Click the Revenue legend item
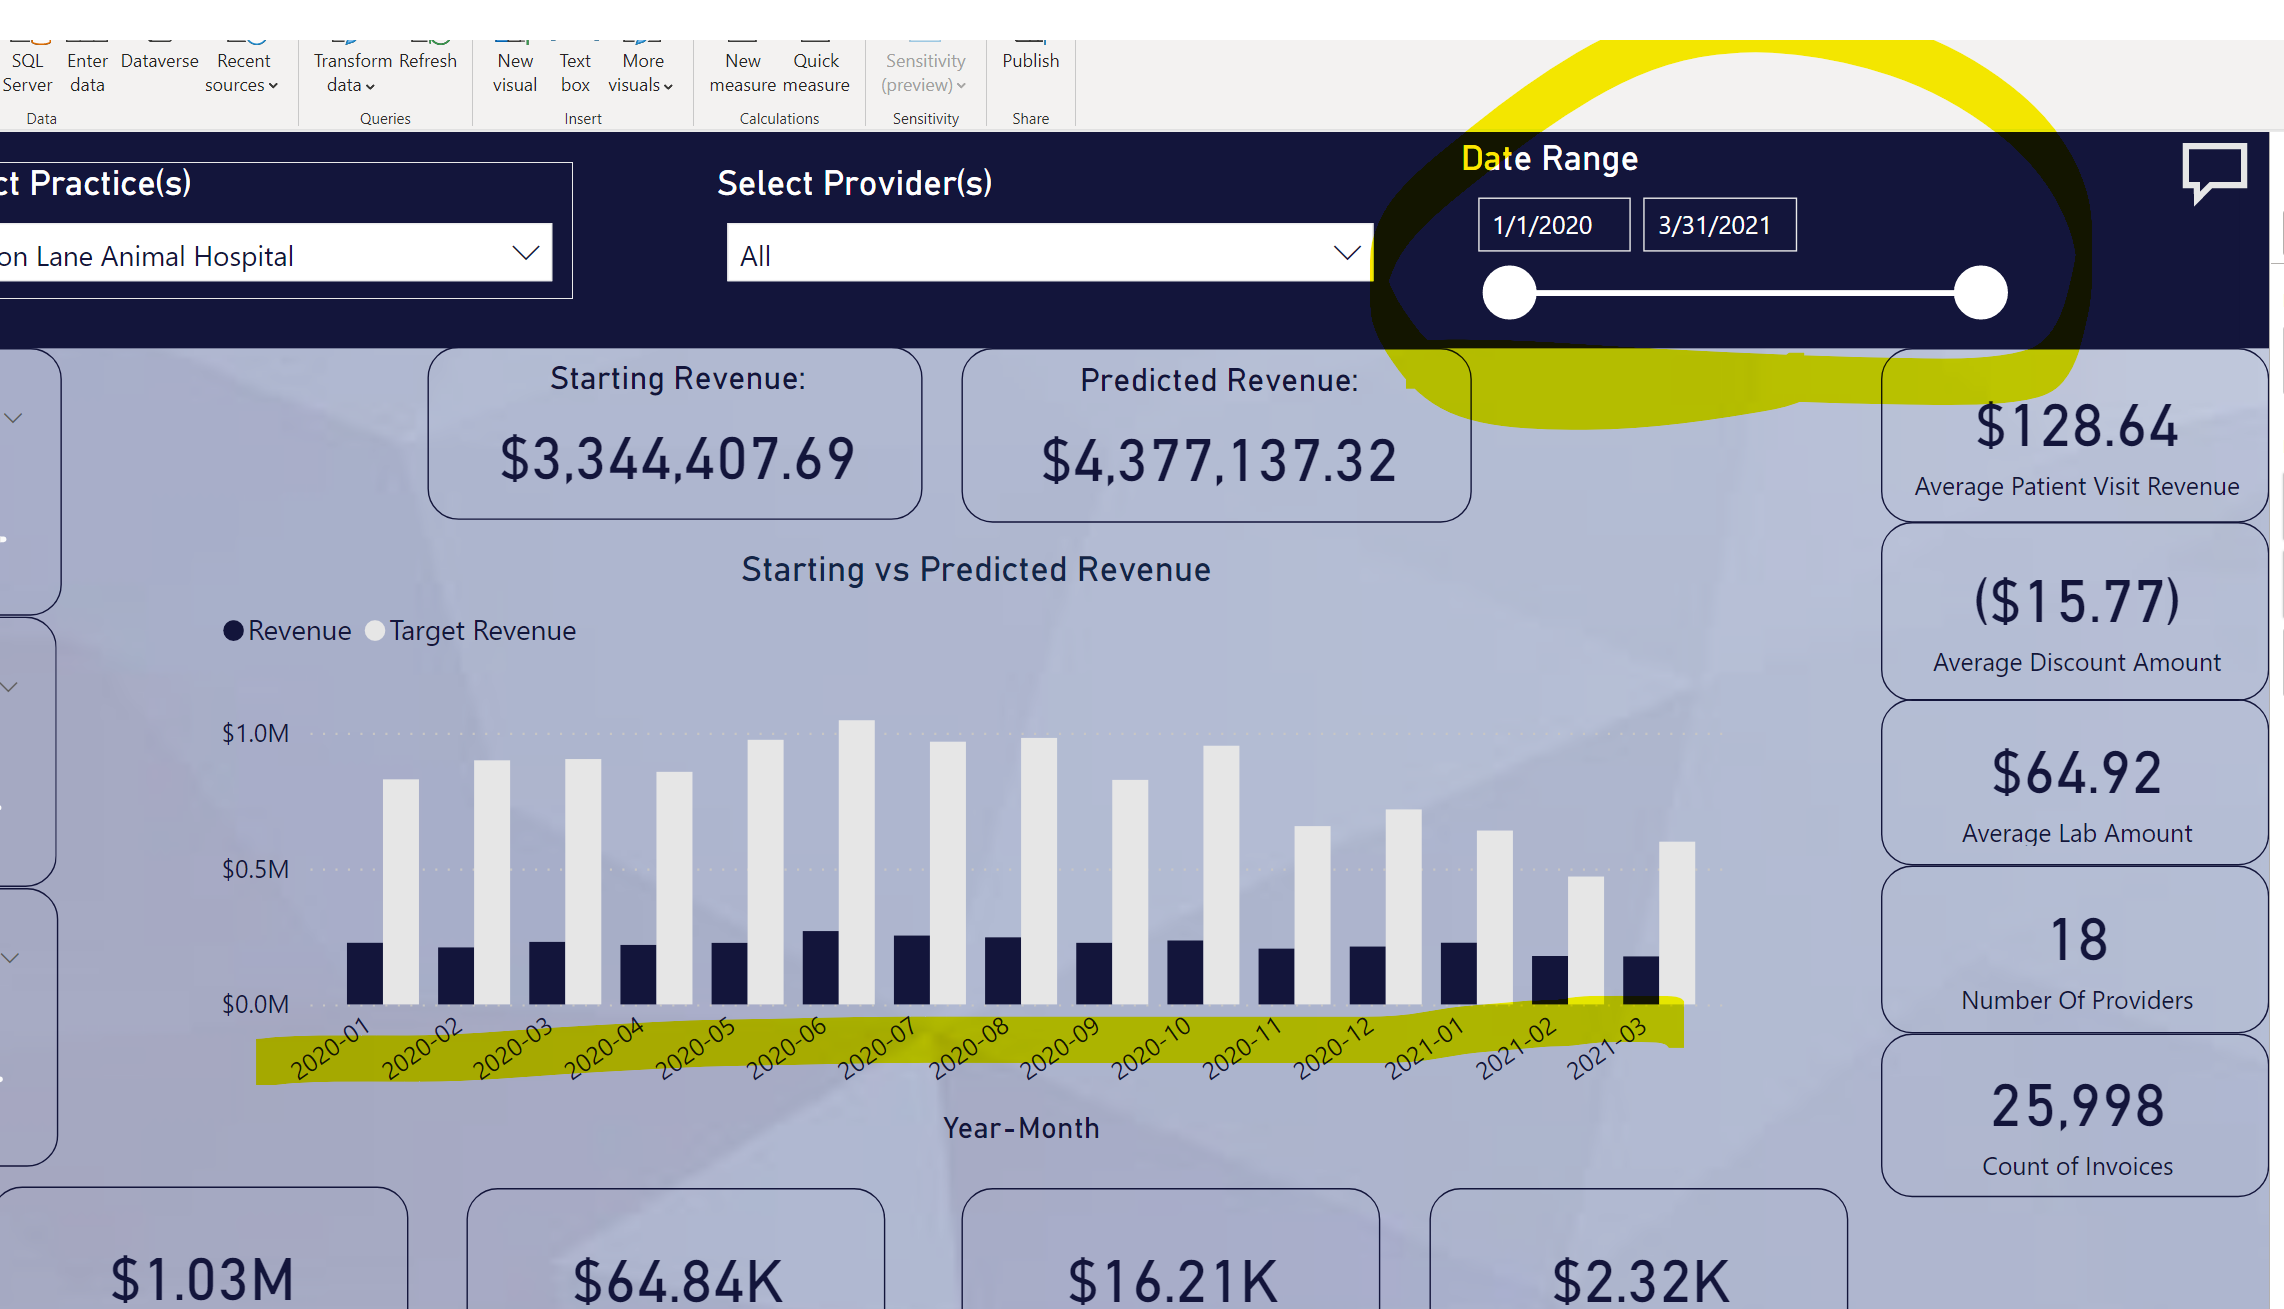This screenshot has height=1309, width=2284. pos(288,631)
